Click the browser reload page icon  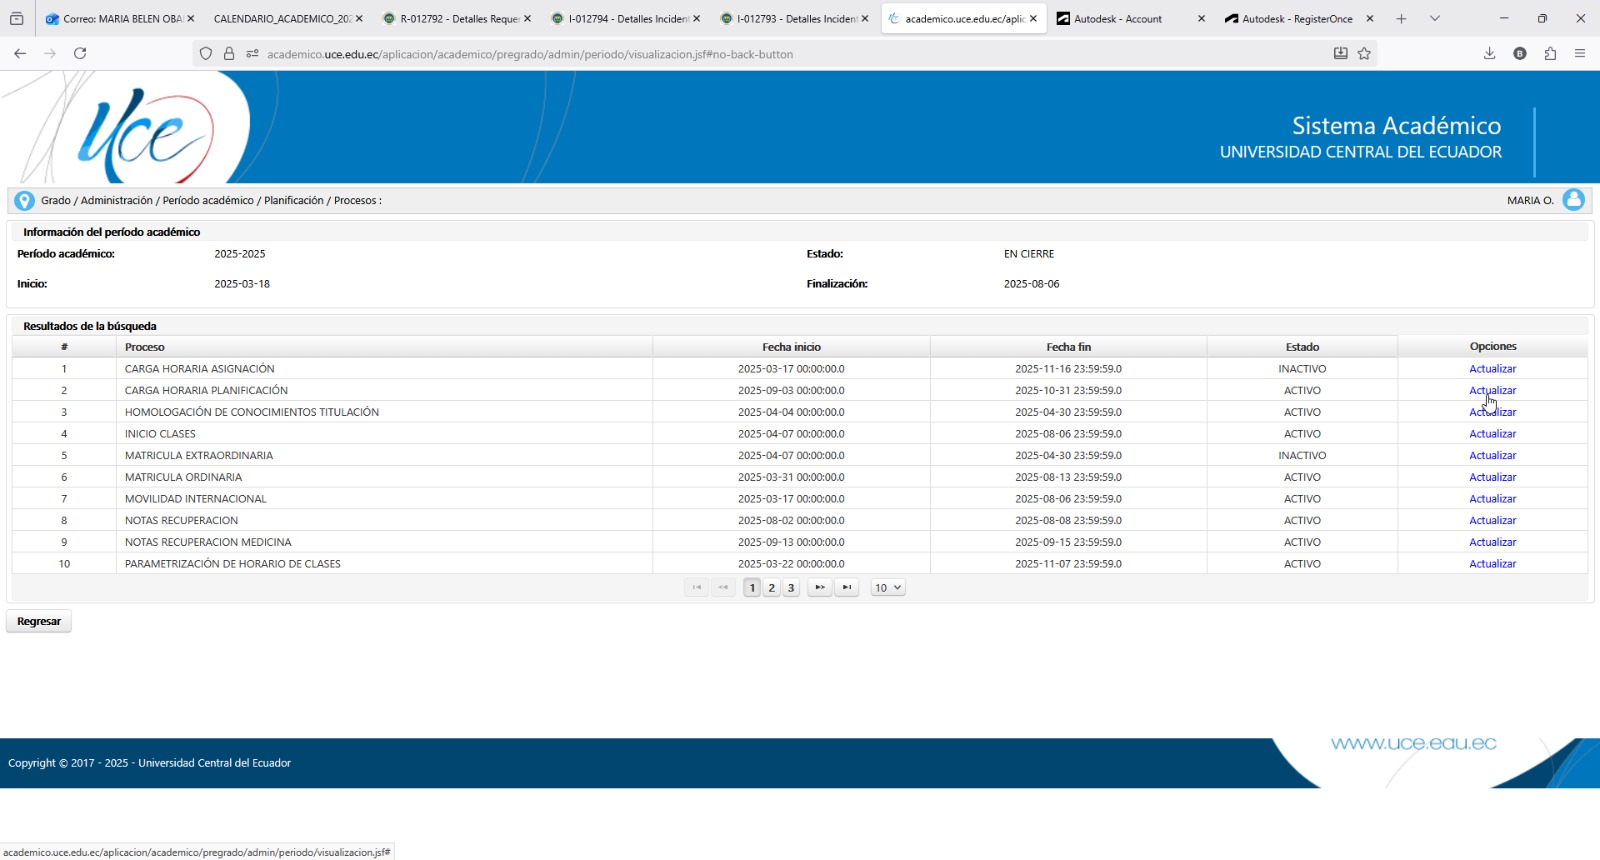click(x=80, y=53)
